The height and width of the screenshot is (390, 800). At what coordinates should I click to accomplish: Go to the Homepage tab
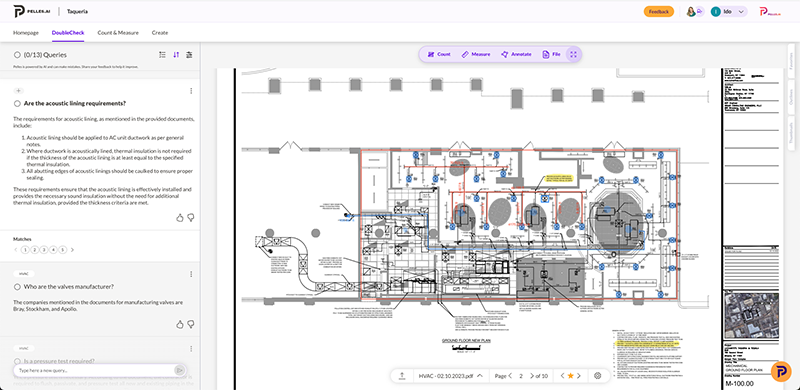[26, 33]
